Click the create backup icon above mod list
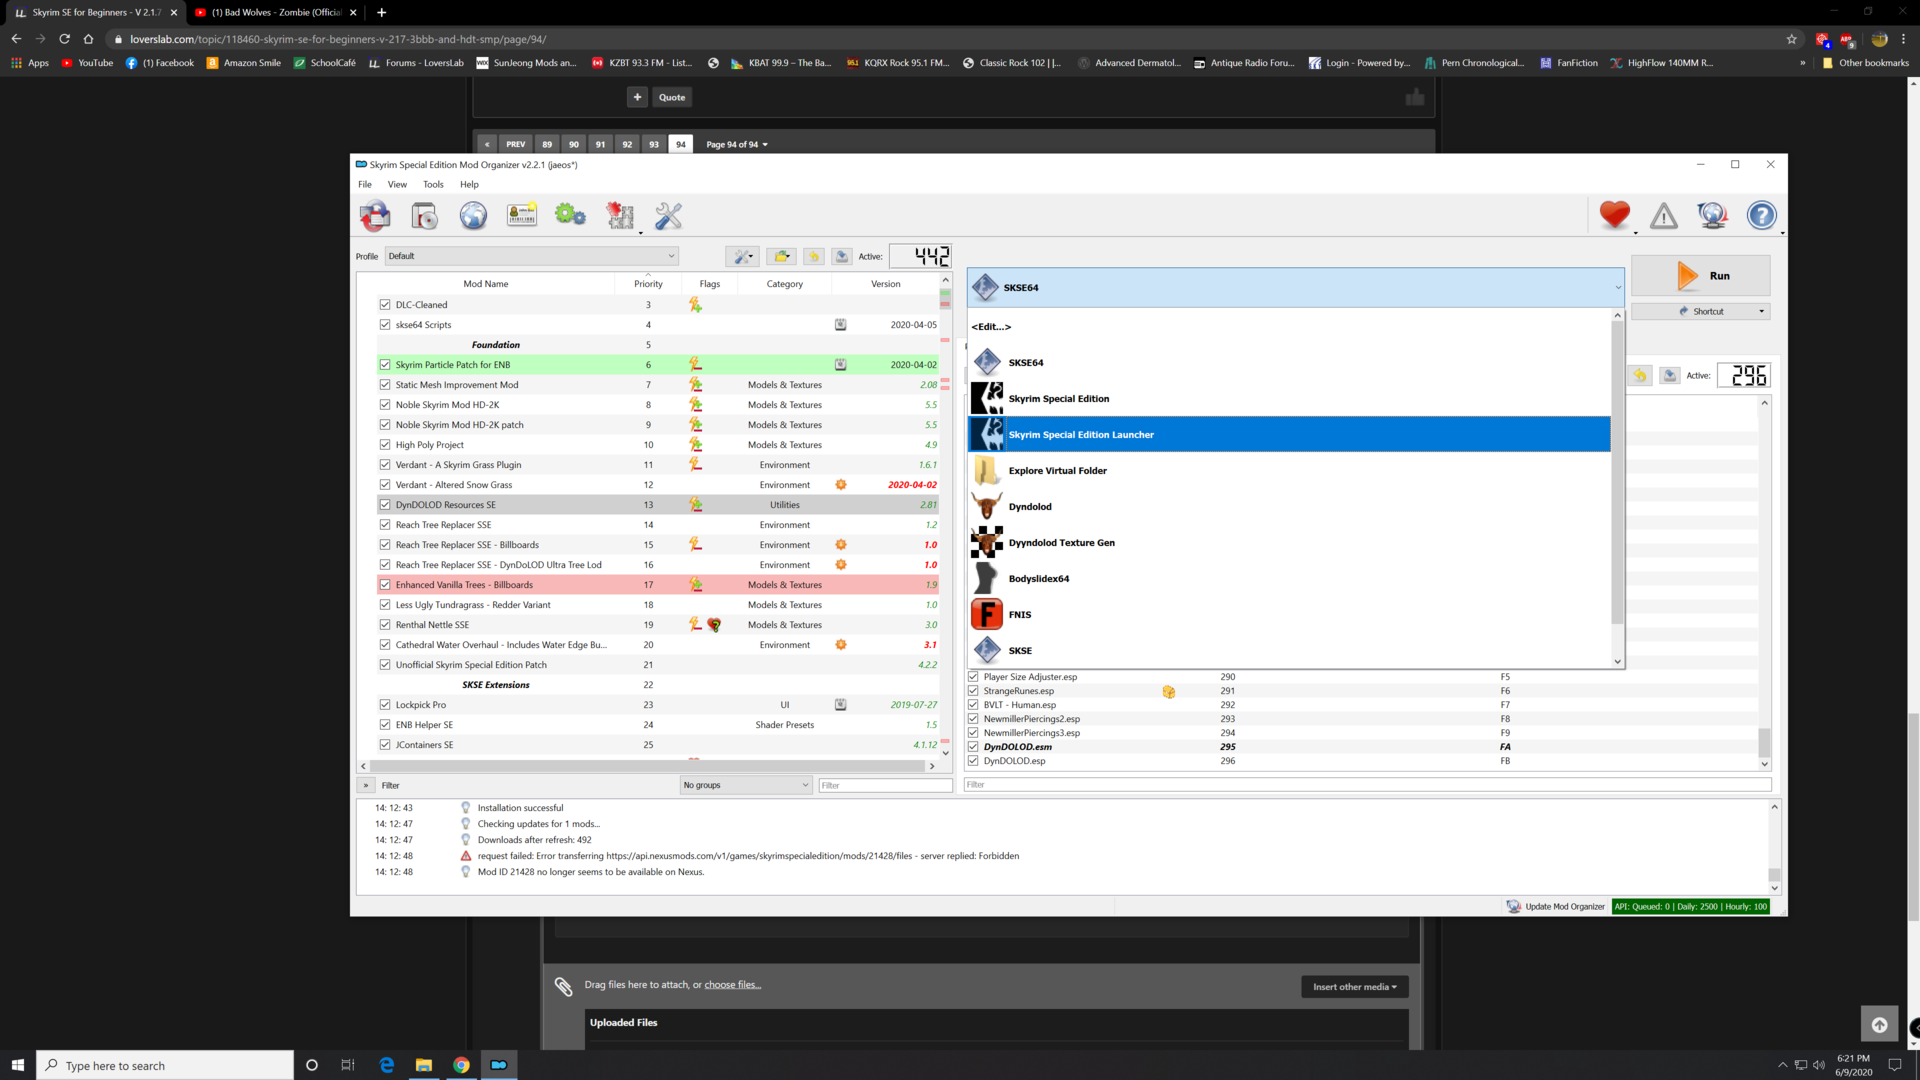 coord(842,257)
